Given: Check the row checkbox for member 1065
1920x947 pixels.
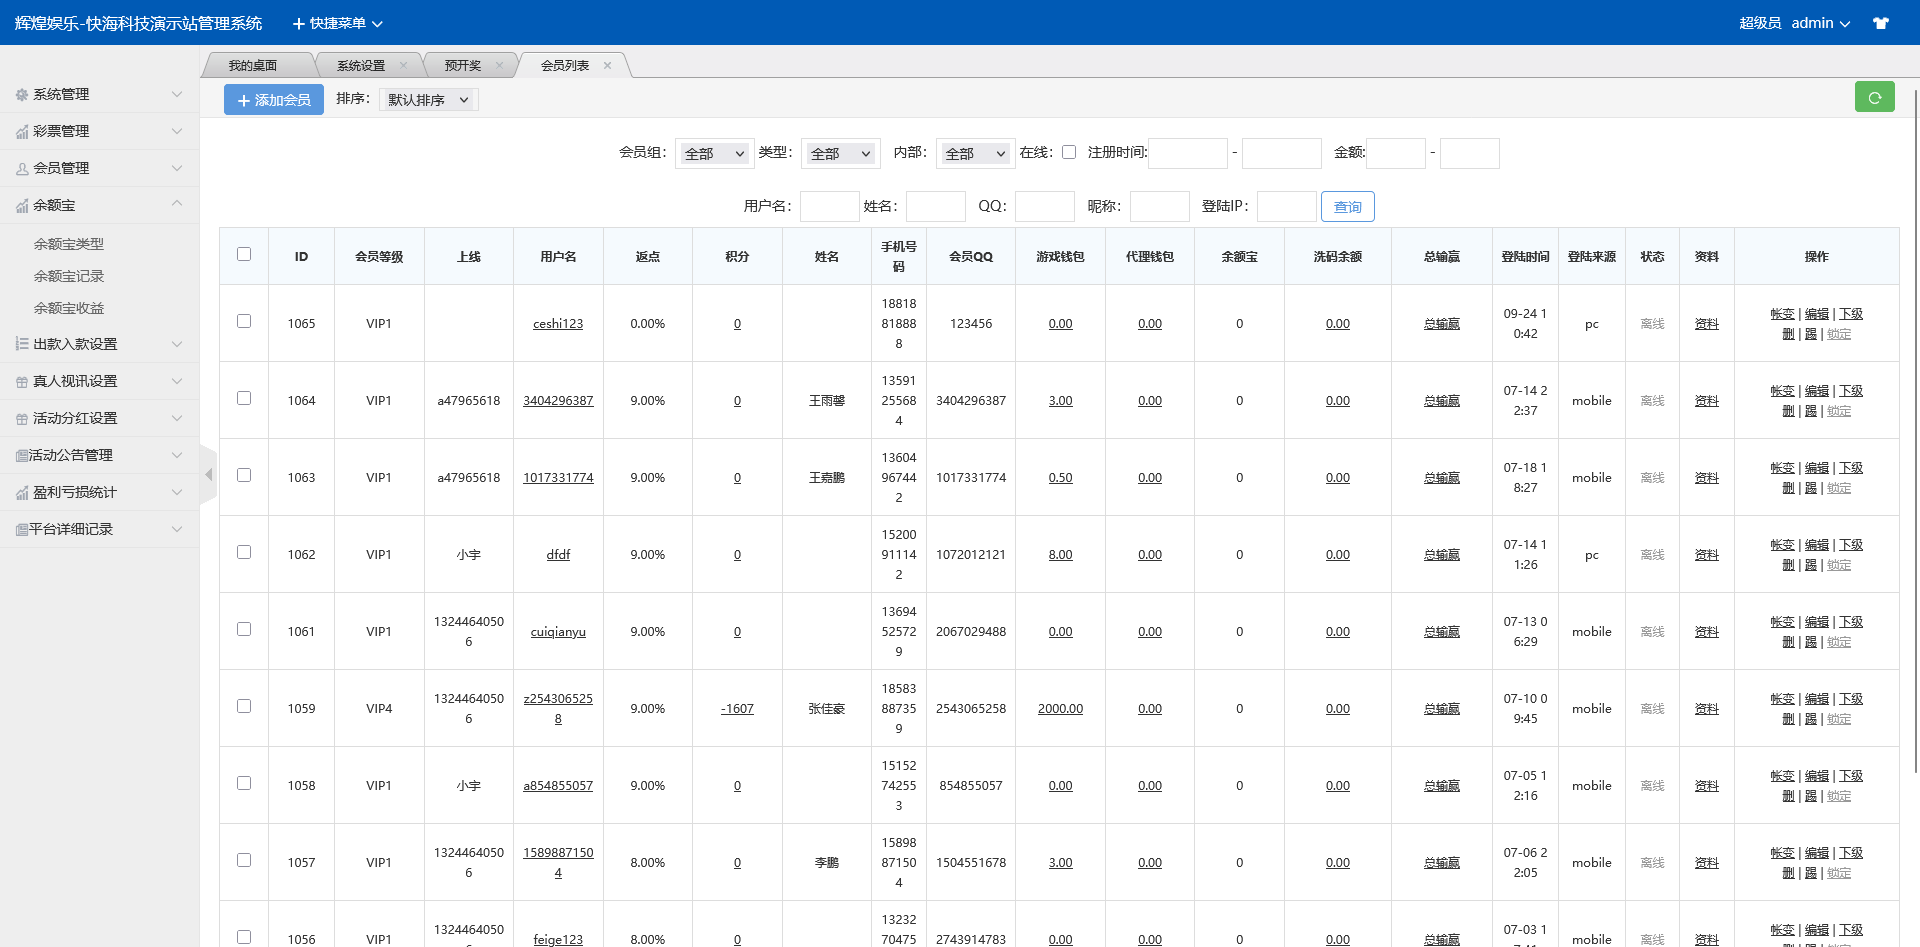Looking at the screenshot, I should [x=244, y=321].
